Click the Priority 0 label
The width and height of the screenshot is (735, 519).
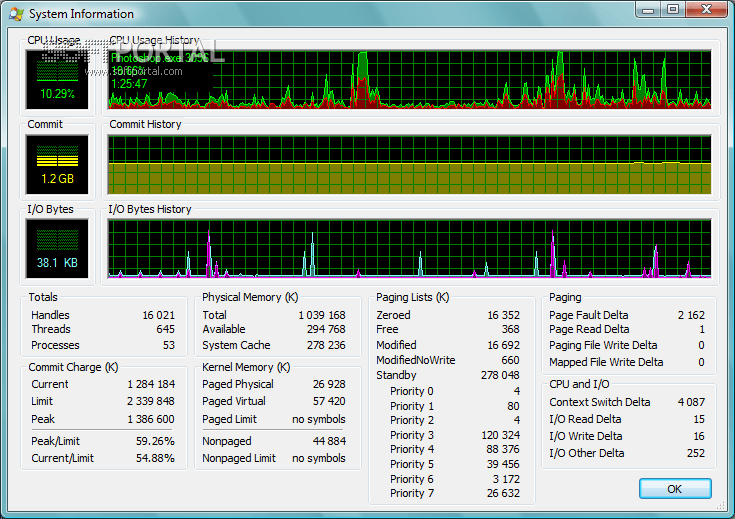click(x=412, y=391)
